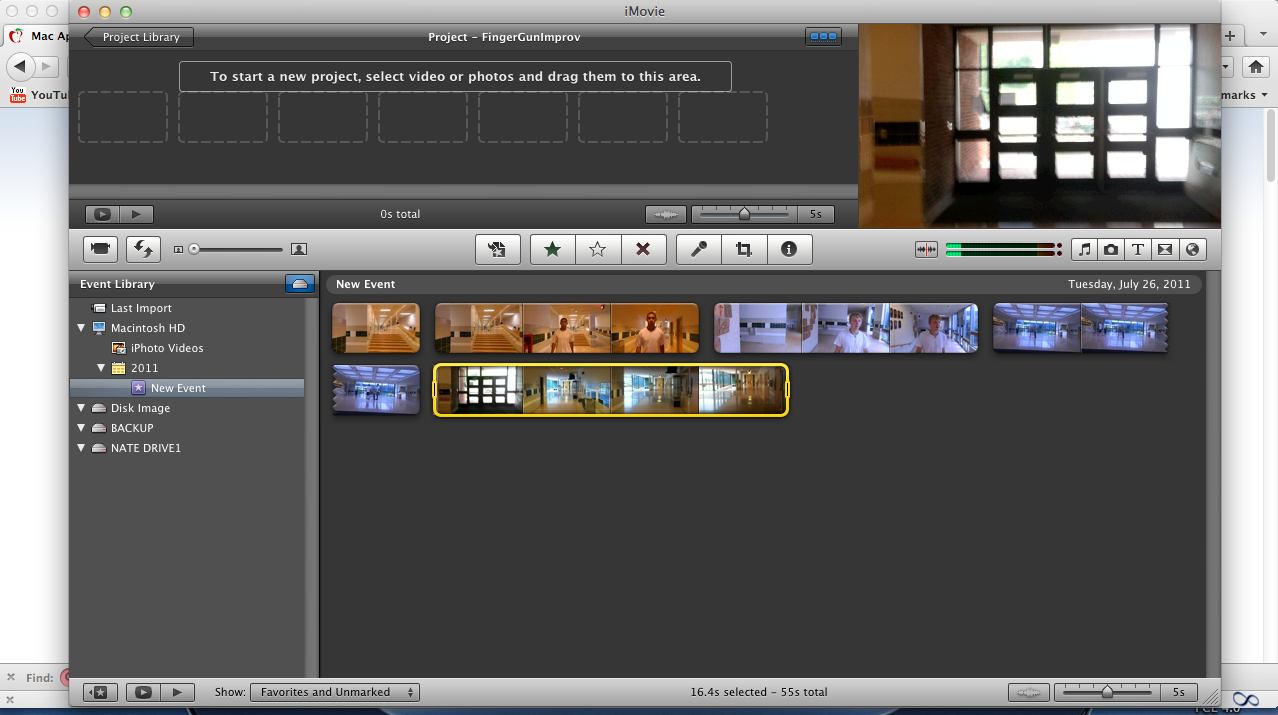The image size is (1278, 715).
Task: Select the NATE DRIVE1 label
Action: coord(146,448)
